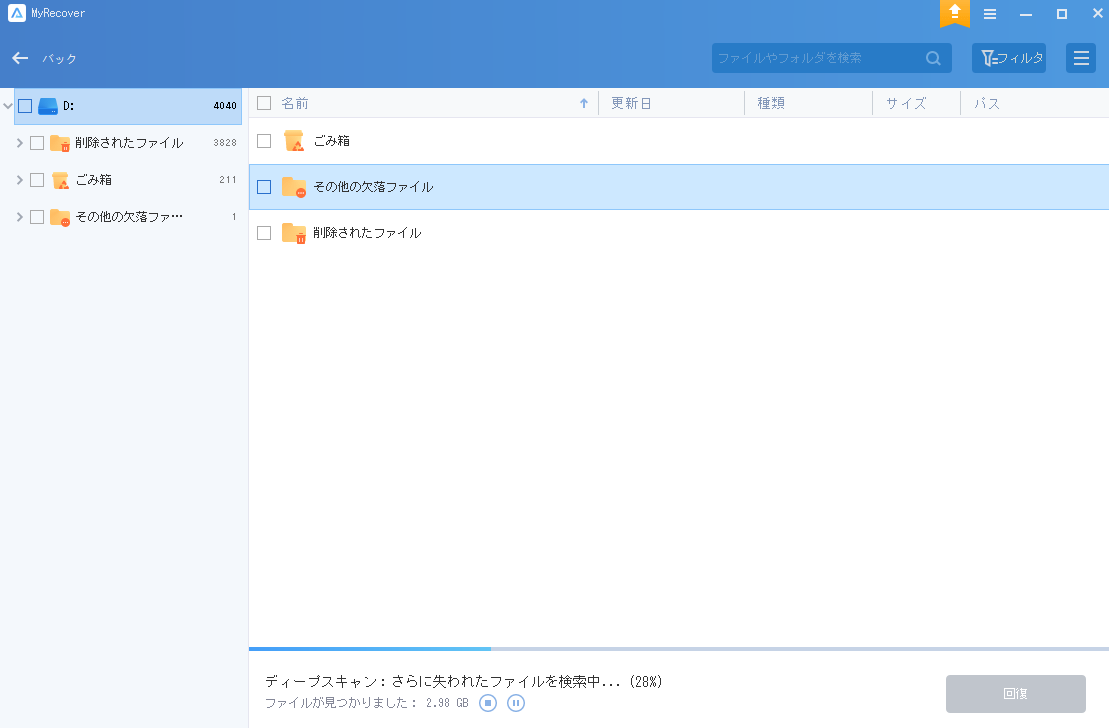
Task: Click the D: drive icon
Action: (x=47, y=106)
